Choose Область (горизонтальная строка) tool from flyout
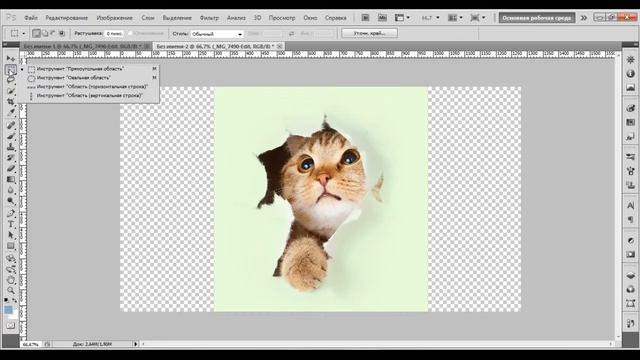Viewport: 640px width, 360px height. [92, 87]
